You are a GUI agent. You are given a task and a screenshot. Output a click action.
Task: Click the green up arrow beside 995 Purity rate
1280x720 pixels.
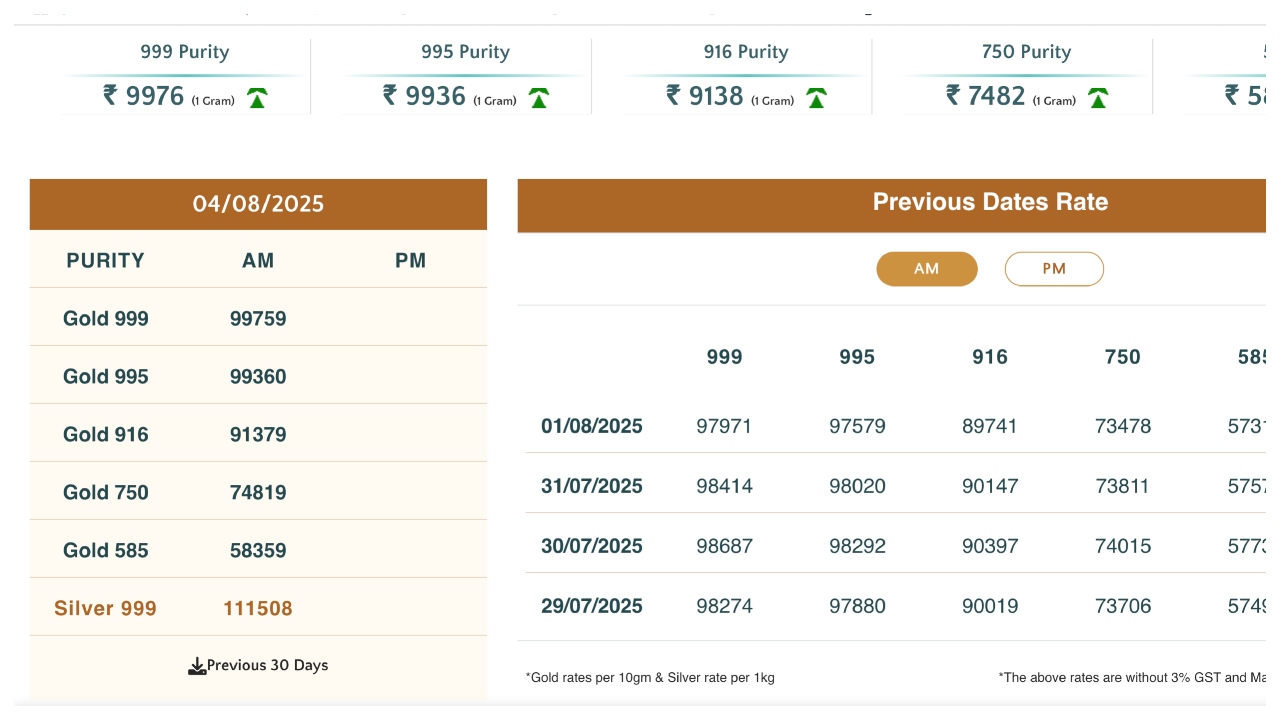(539, 98)
